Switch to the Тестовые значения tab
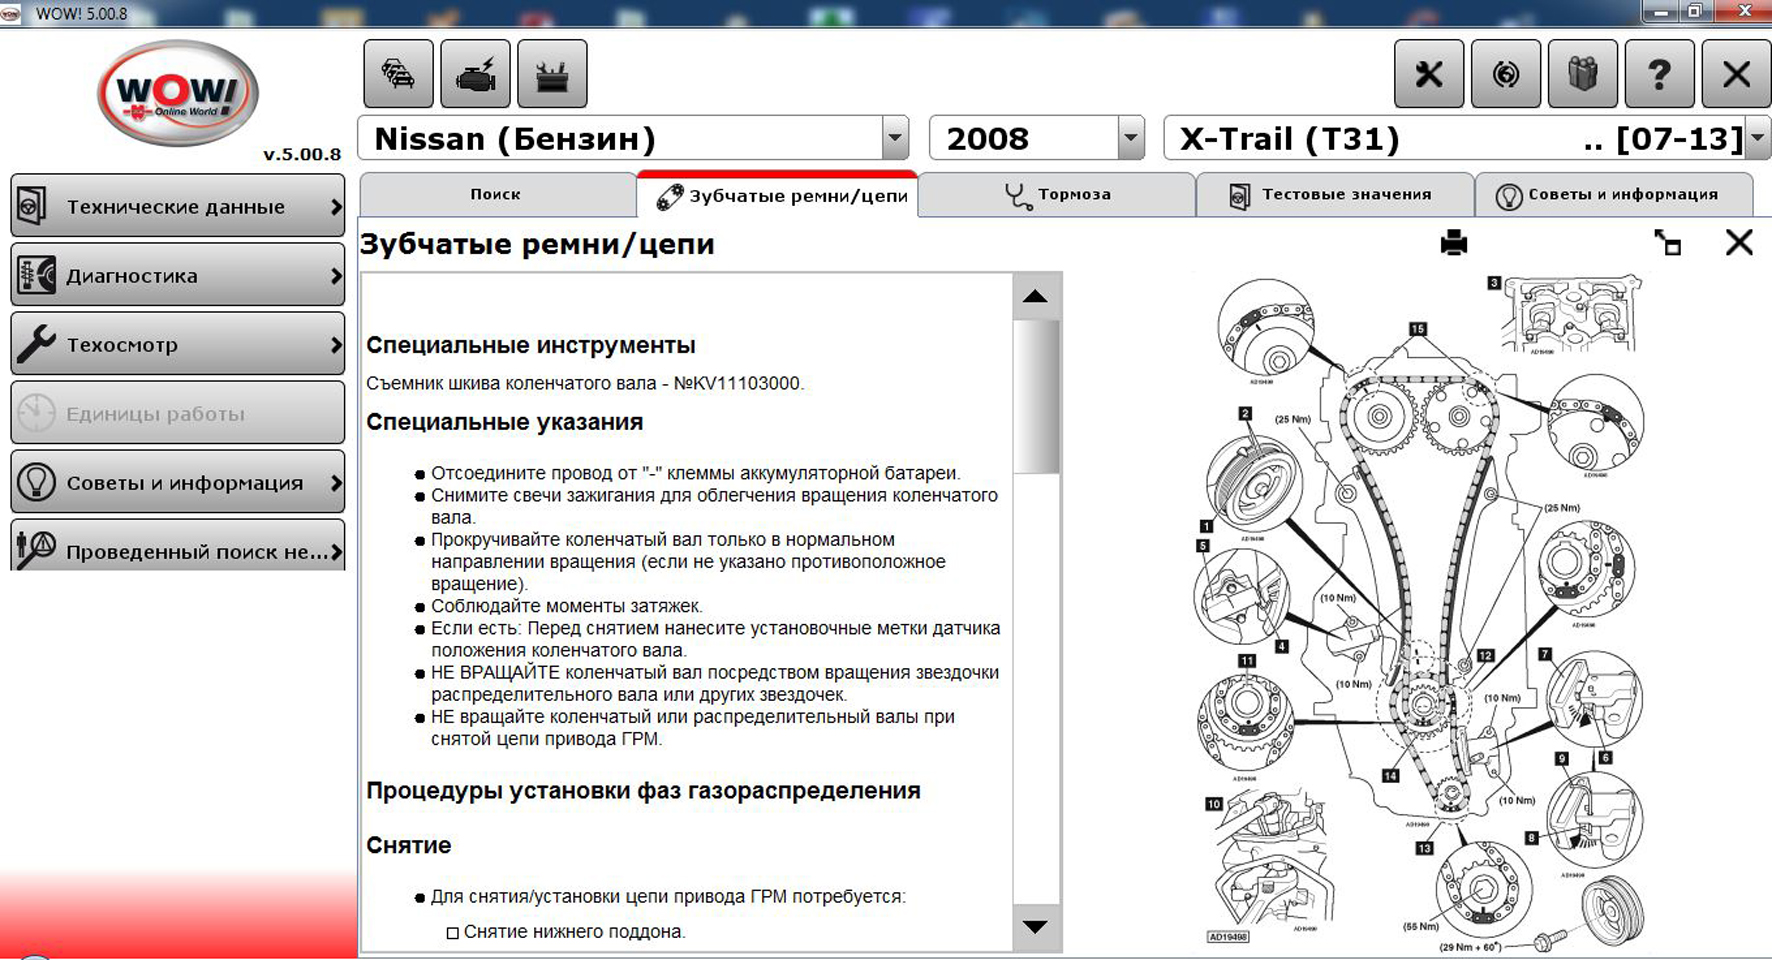The image size is (1772, 960). pyautogui.click(x=1334, y=195)
